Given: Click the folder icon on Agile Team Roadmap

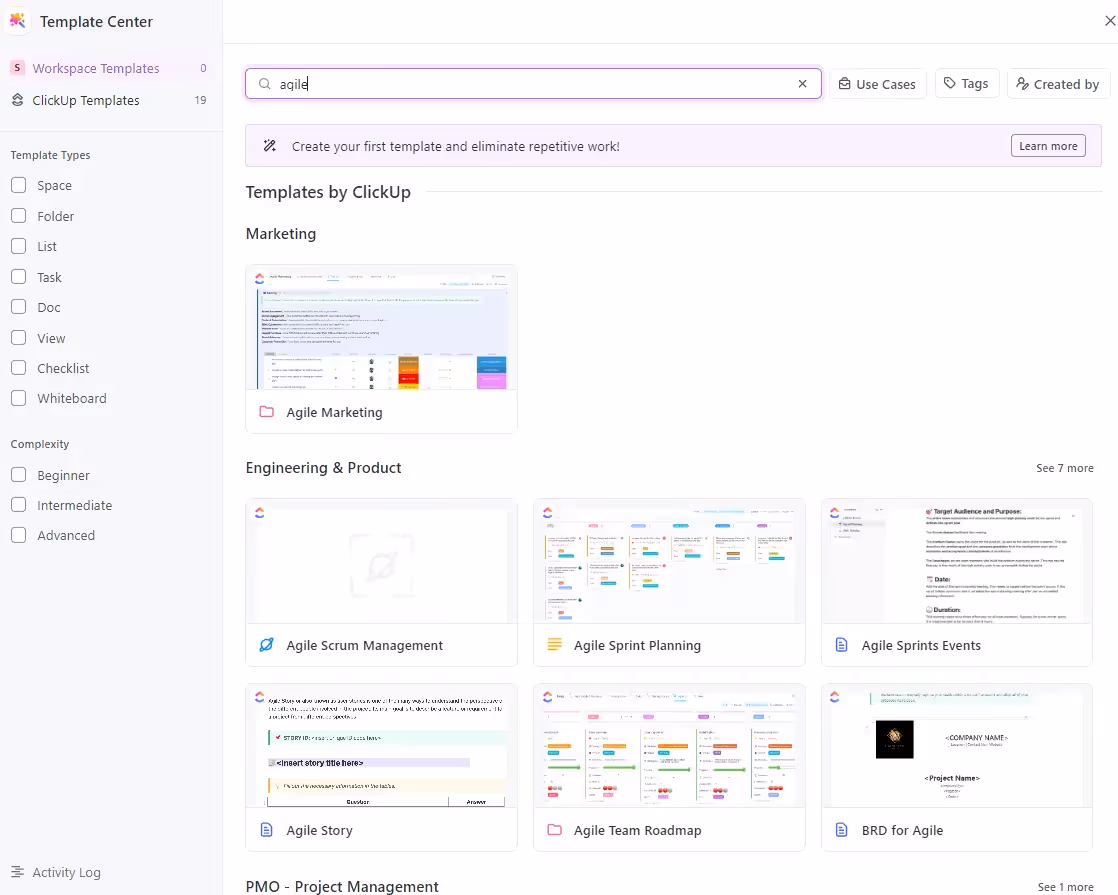Looking at the screenshot, I should 554,829.
